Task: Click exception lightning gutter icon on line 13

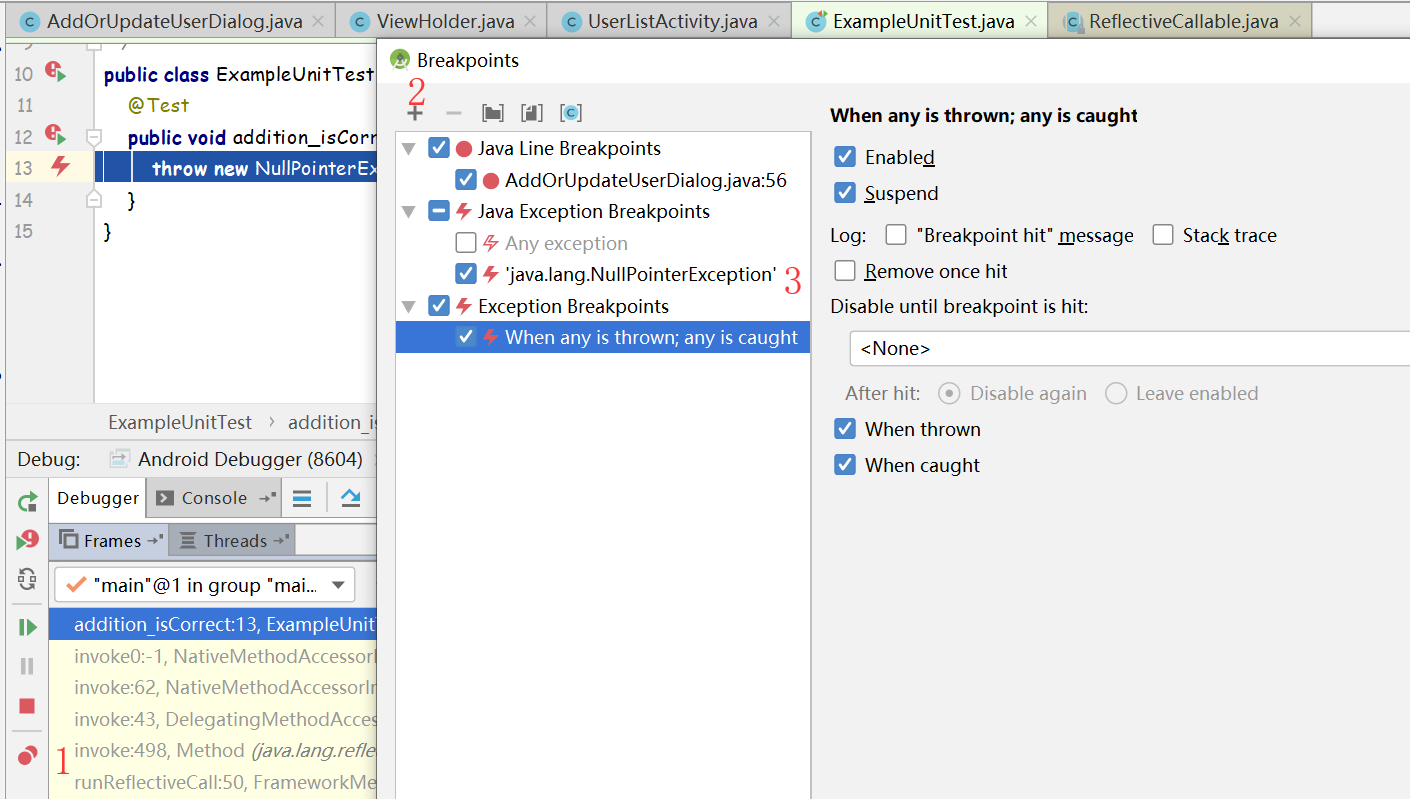Action: 60,167
